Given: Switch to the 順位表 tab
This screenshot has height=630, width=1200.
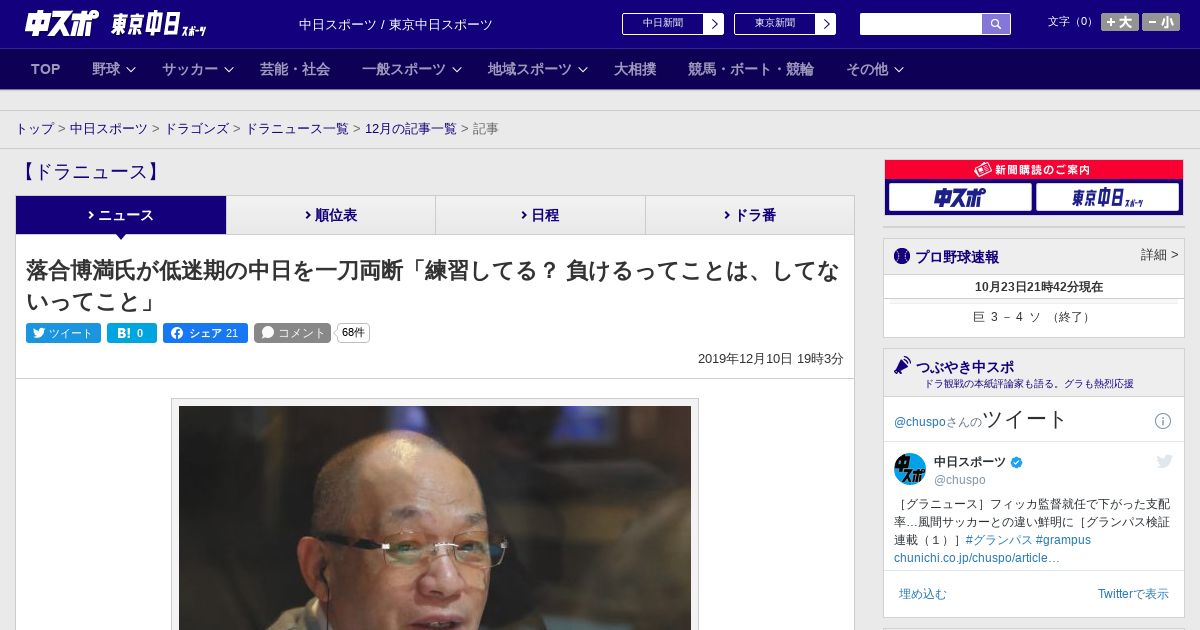Looking at the screenshot, I should 331,215.
